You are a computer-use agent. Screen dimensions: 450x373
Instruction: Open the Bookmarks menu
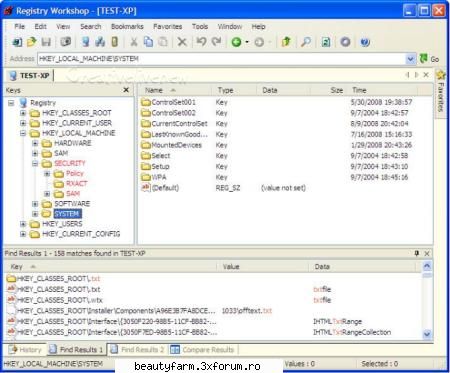pyautogui.click(x=127, y=27)
